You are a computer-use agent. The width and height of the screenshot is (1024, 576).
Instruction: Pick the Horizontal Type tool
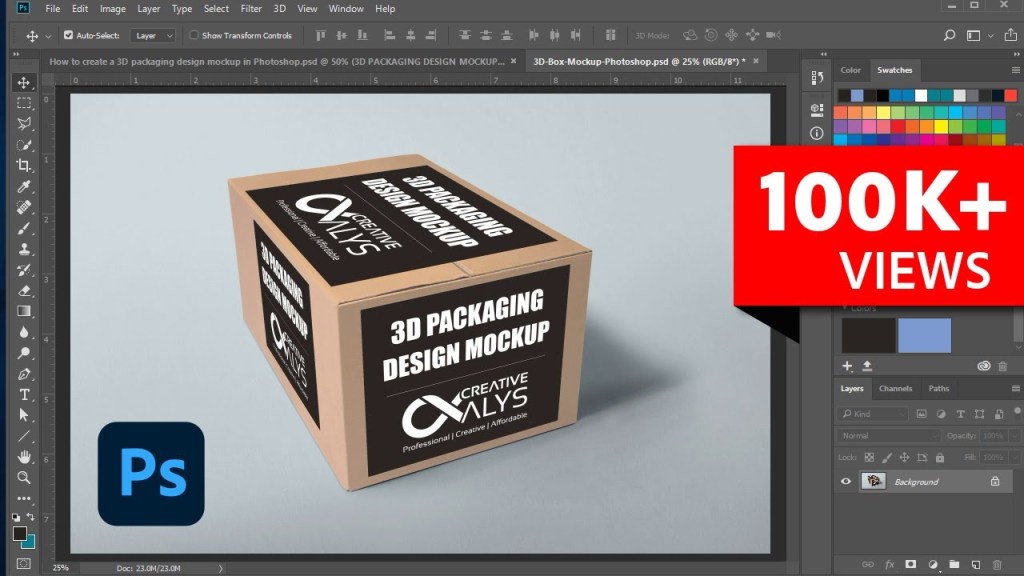[x=24, y=395]
